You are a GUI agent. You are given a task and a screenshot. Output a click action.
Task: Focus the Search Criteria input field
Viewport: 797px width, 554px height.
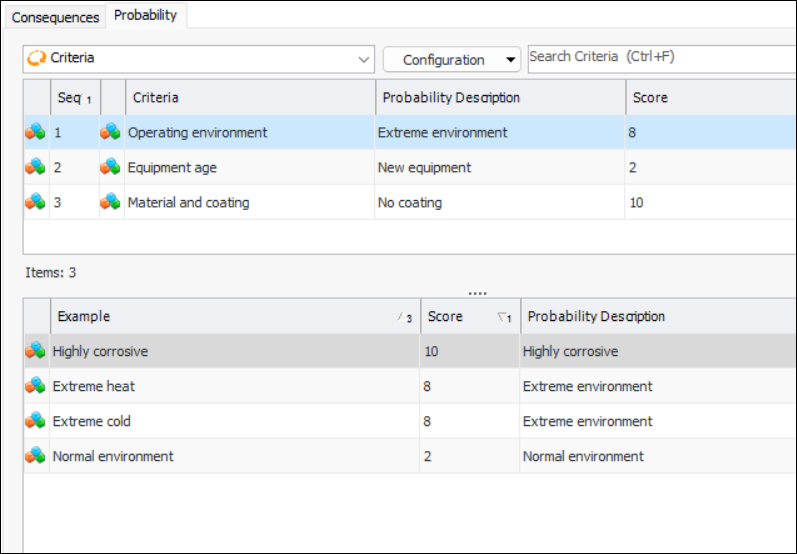(x=660, y=57)
